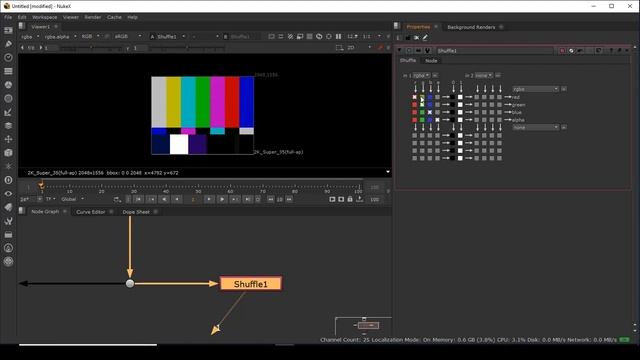This screenshot has height=360, width=640.
Task: Open the rgba output layer dropdown
Action: tap(536, 89)
